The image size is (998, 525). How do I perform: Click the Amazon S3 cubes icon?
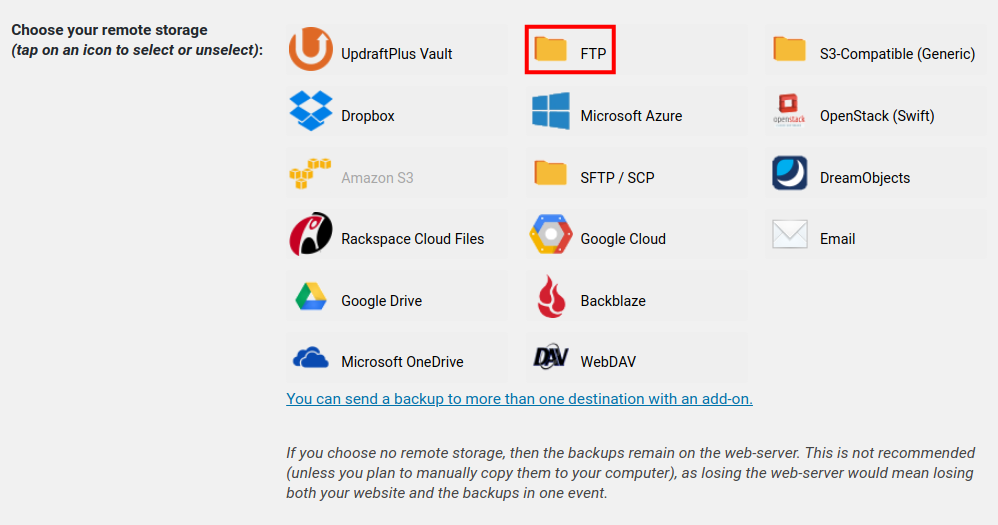(x=310, y=174)
